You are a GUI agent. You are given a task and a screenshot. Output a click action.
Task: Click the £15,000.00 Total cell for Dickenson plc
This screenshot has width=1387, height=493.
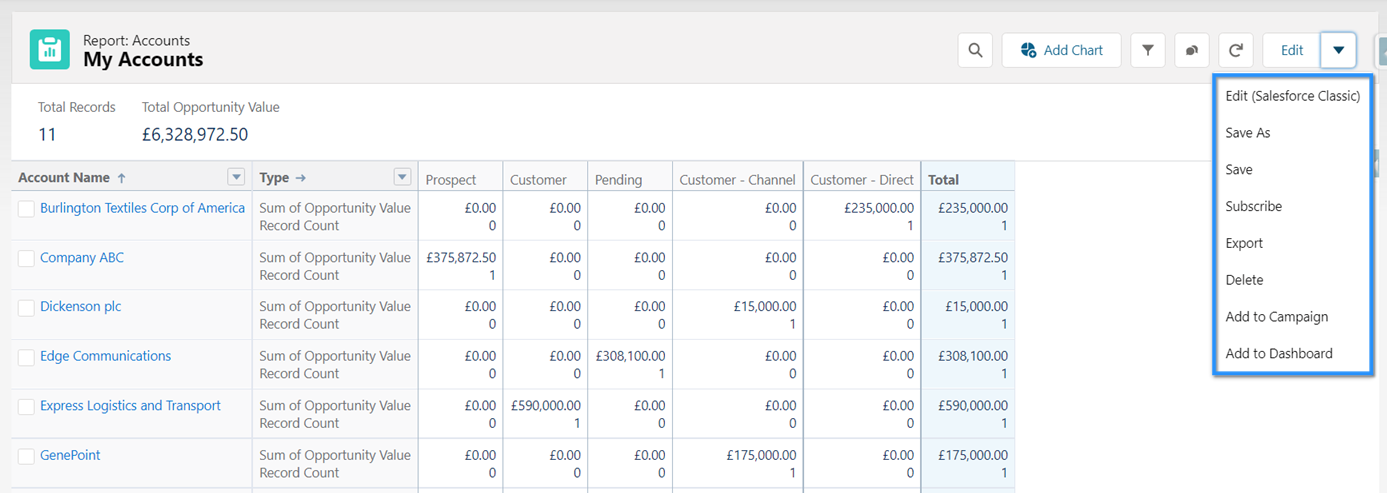[977, 306]
